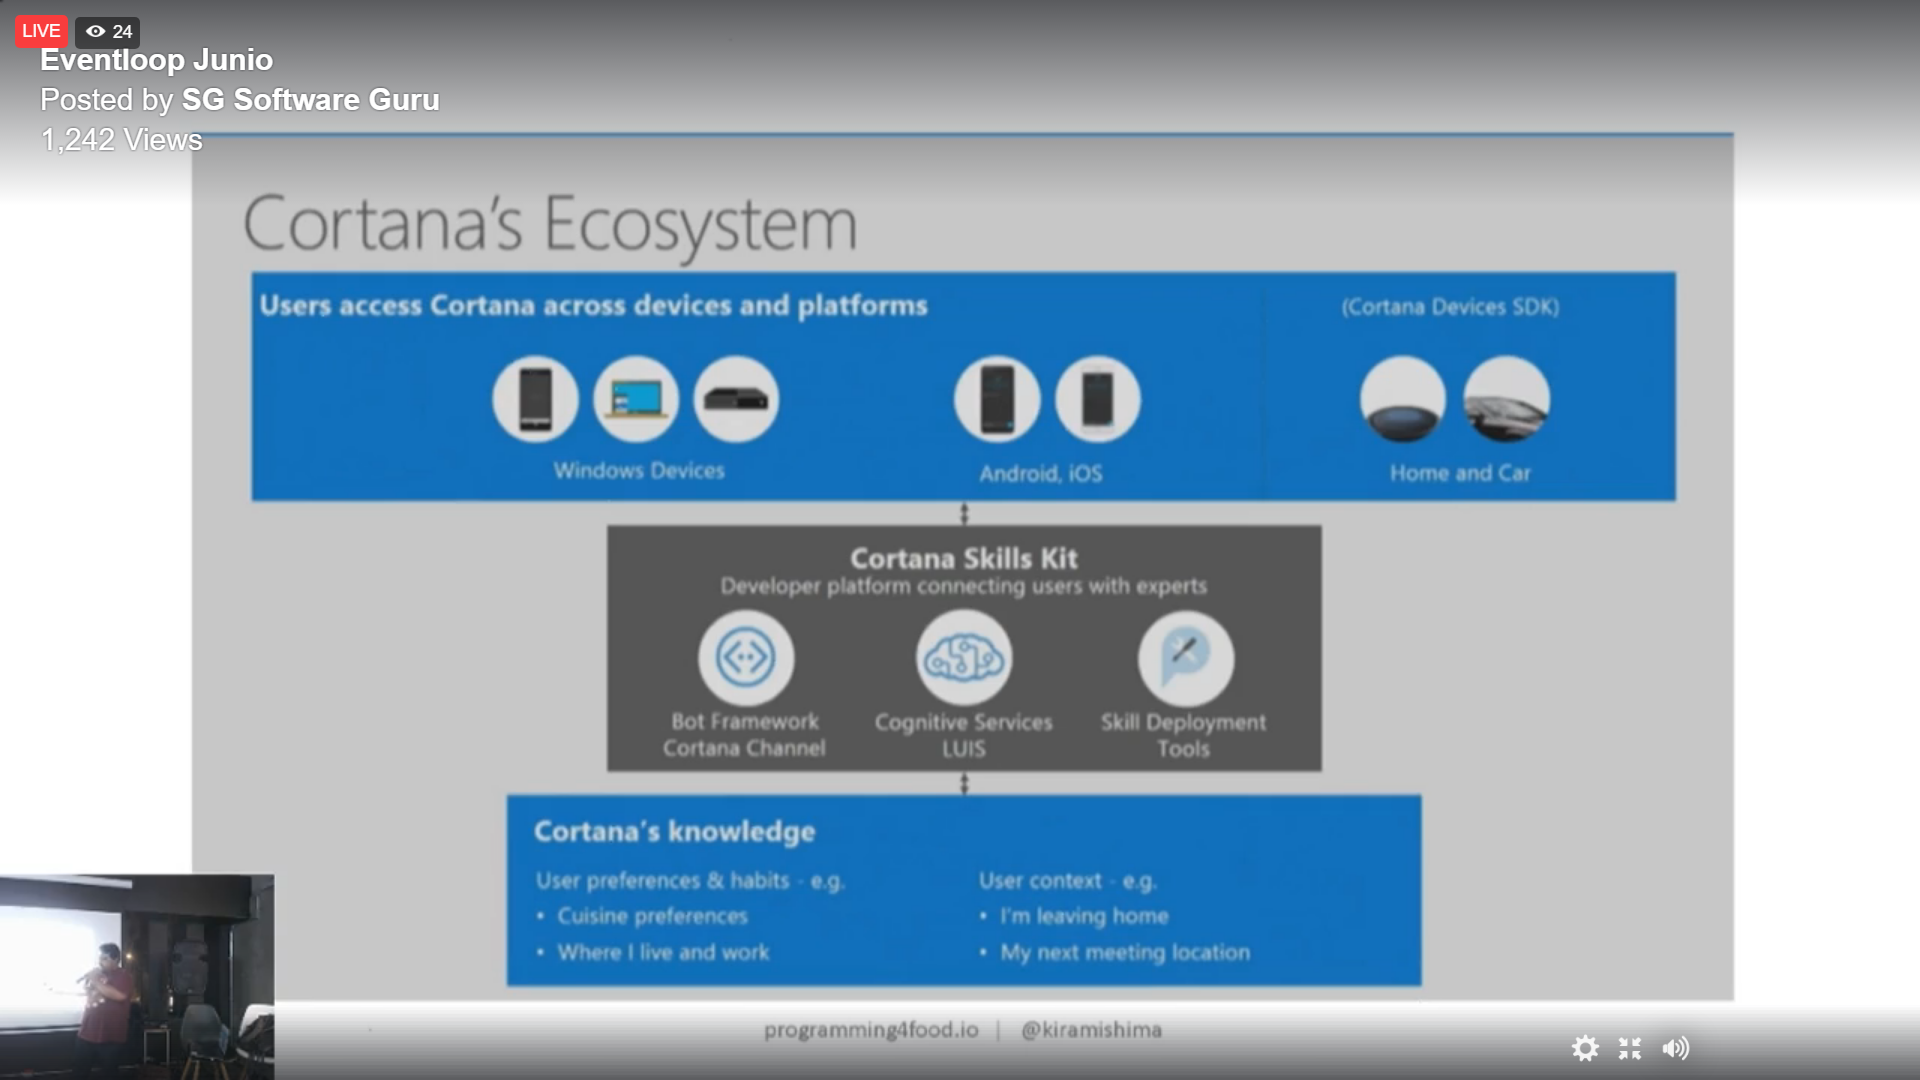
Task: Click the Bot Framework Cortana Channel label
Action: click(745, 735)
